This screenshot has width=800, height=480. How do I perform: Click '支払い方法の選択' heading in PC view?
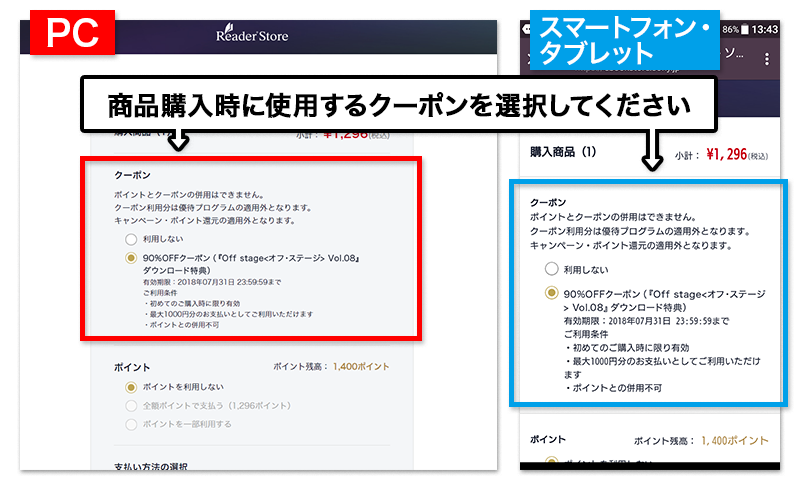click(151, 466)
